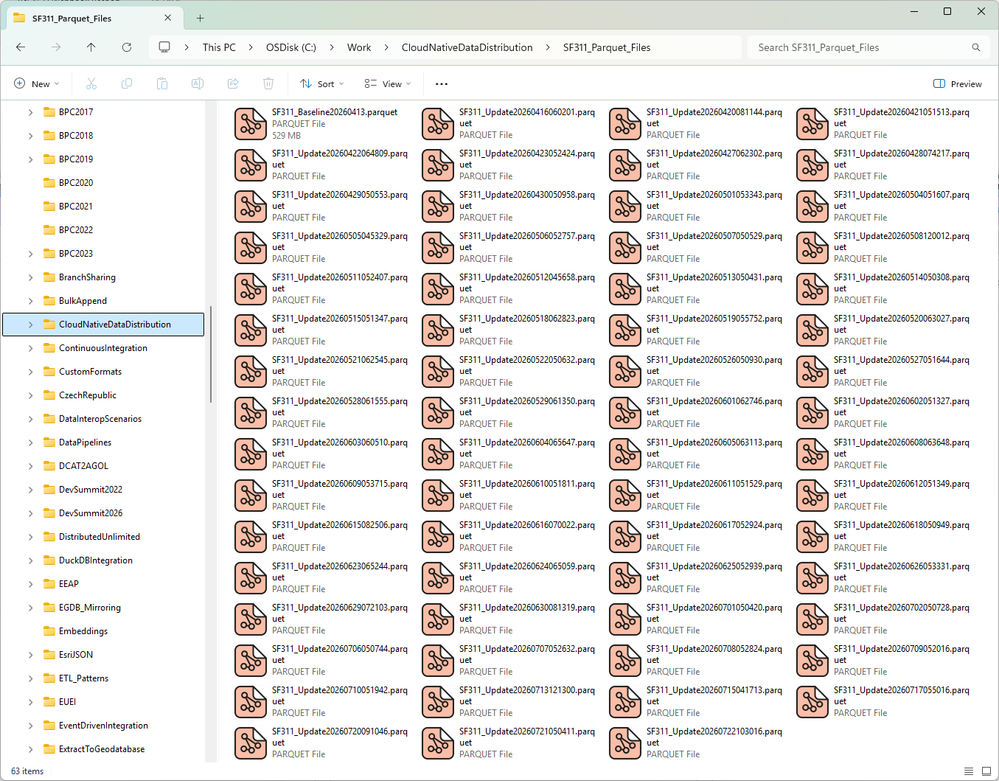Click the Delete trash can icon
The height and width of the screenshot is (781, 999).
tap(268, 83)
